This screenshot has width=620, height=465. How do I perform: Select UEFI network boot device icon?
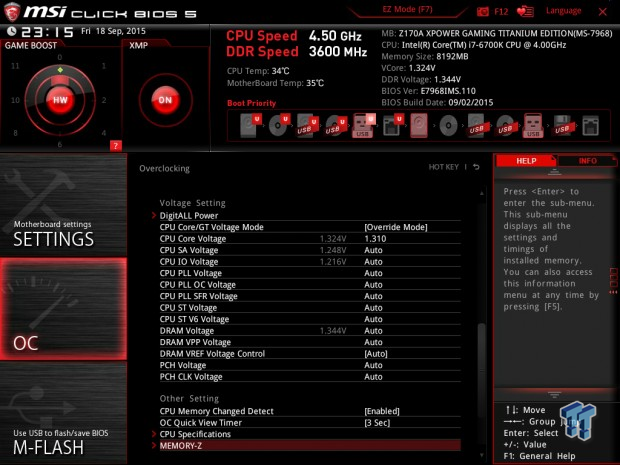pyautogui.click(x=393, y=125)
